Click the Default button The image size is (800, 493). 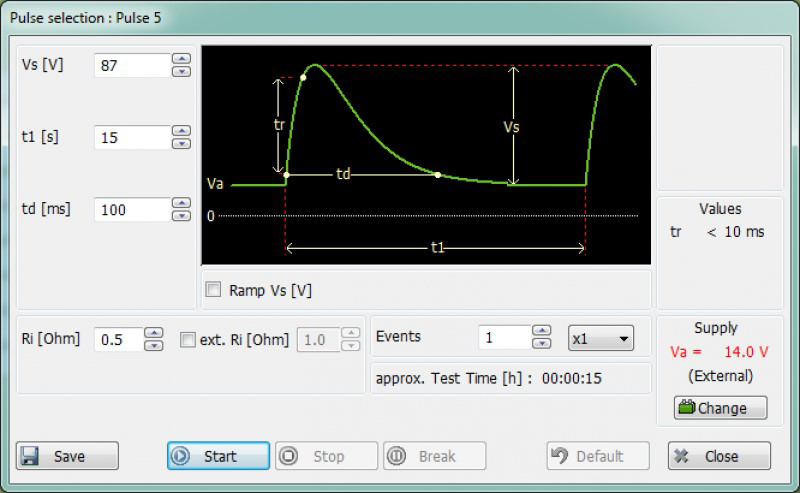pyautogui.click(x=598, y=456)
